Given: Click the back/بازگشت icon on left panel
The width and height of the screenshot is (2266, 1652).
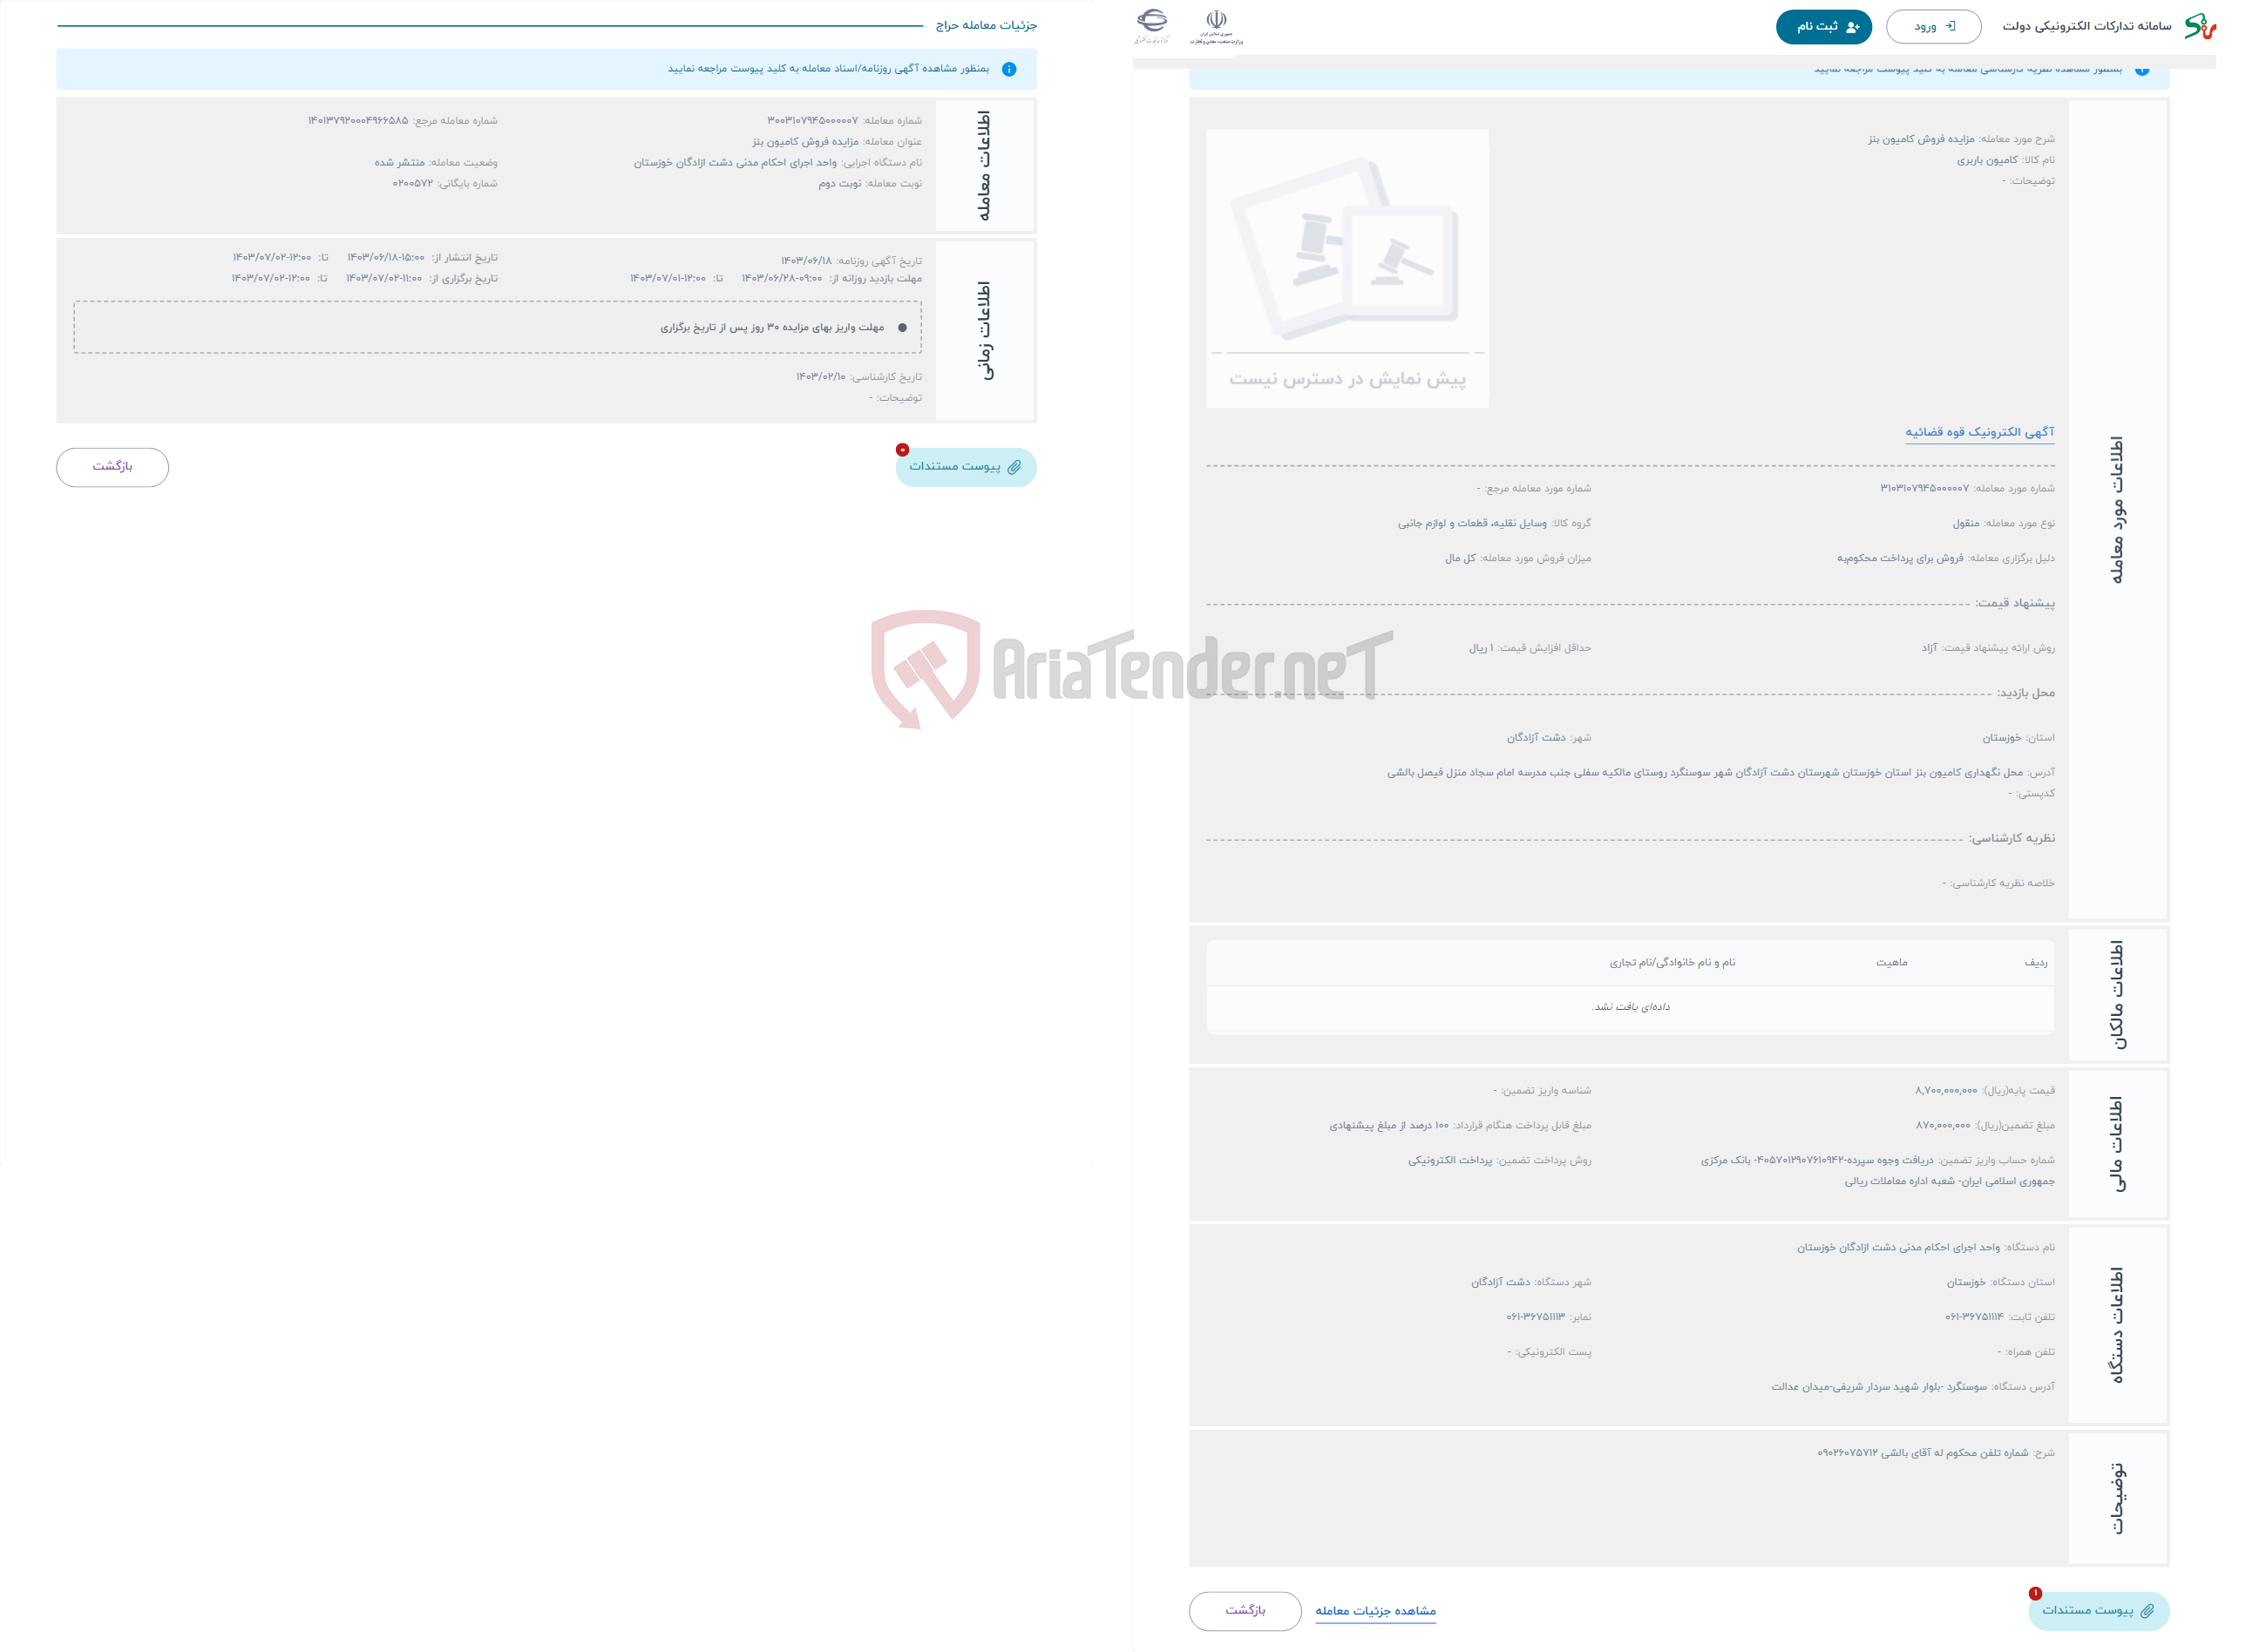Looking at the screenshot, I should point(112,464).
